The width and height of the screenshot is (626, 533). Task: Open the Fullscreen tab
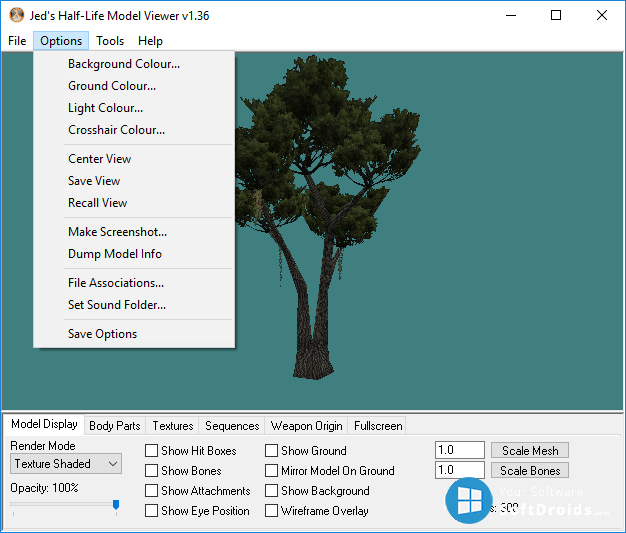click(378, 426)
